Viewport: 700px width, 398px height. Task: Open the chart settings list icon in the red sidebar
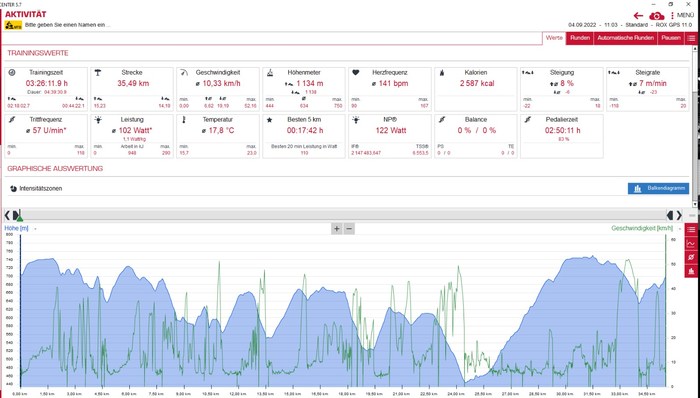tap(692, 230)
